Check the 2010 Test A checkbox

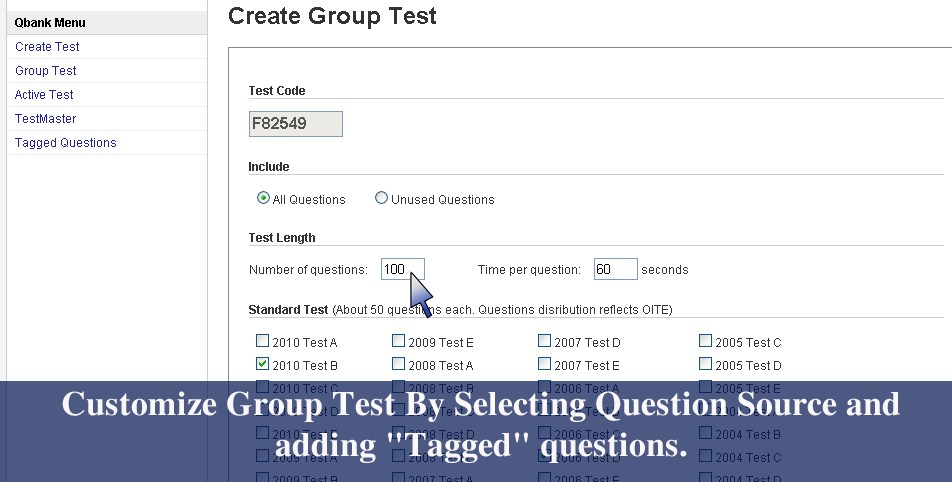[x=263, y=341]
